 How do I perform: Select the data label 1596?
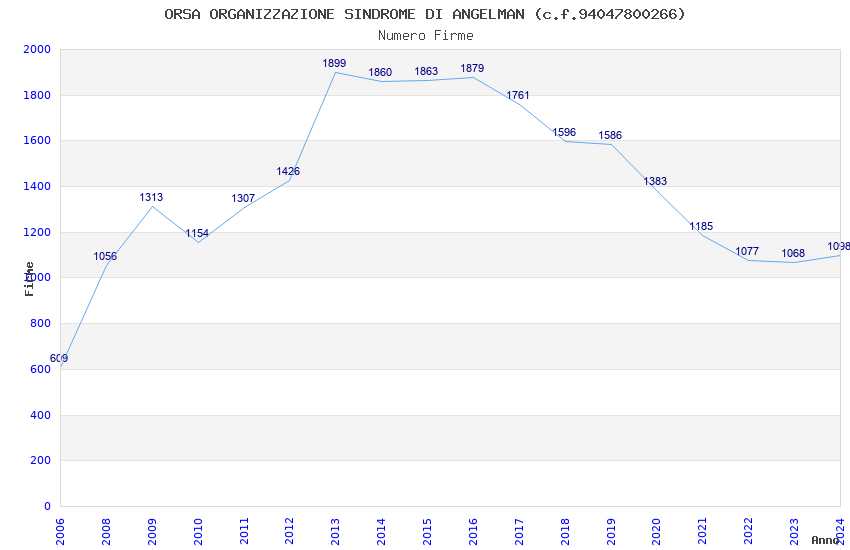pyautogui.click(x=564, y=132)
